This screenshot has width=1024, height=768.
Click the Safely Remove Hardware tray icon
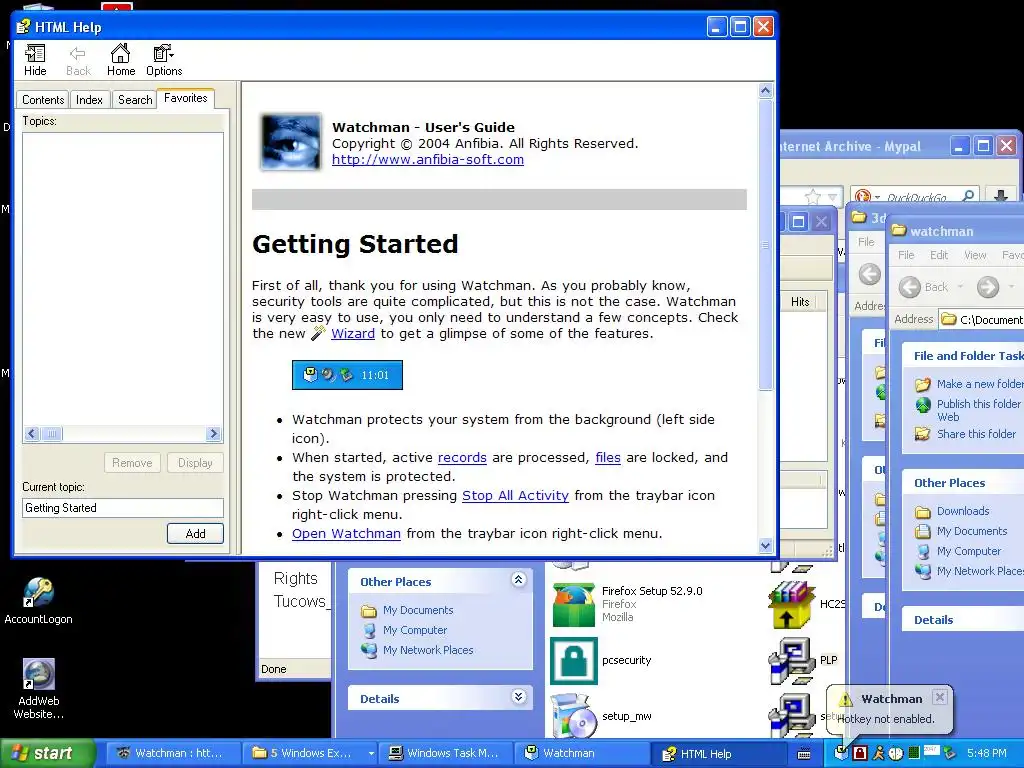pyautogui.click(x=950, y=754)
